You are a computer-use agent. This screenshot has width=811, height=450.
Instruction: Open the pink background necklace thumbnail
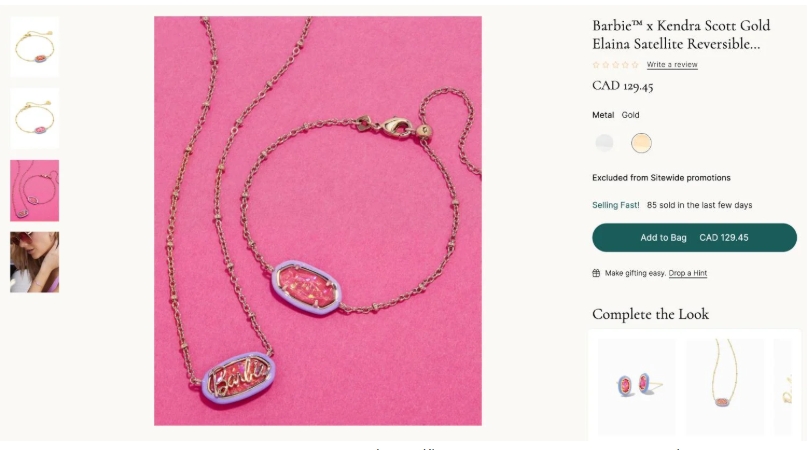coord(35,190)
